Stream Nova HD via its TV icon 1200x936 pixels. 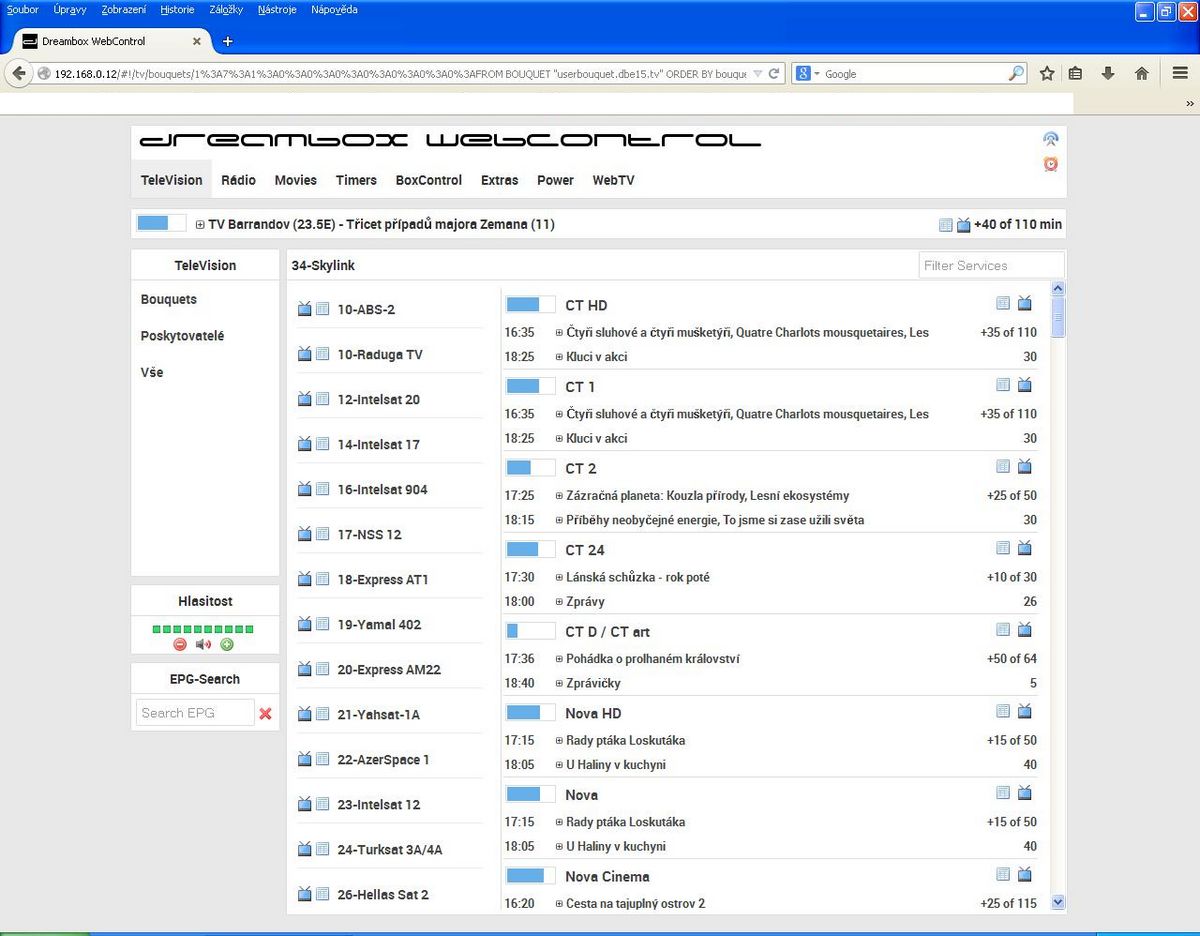[x=1025, y=711]
